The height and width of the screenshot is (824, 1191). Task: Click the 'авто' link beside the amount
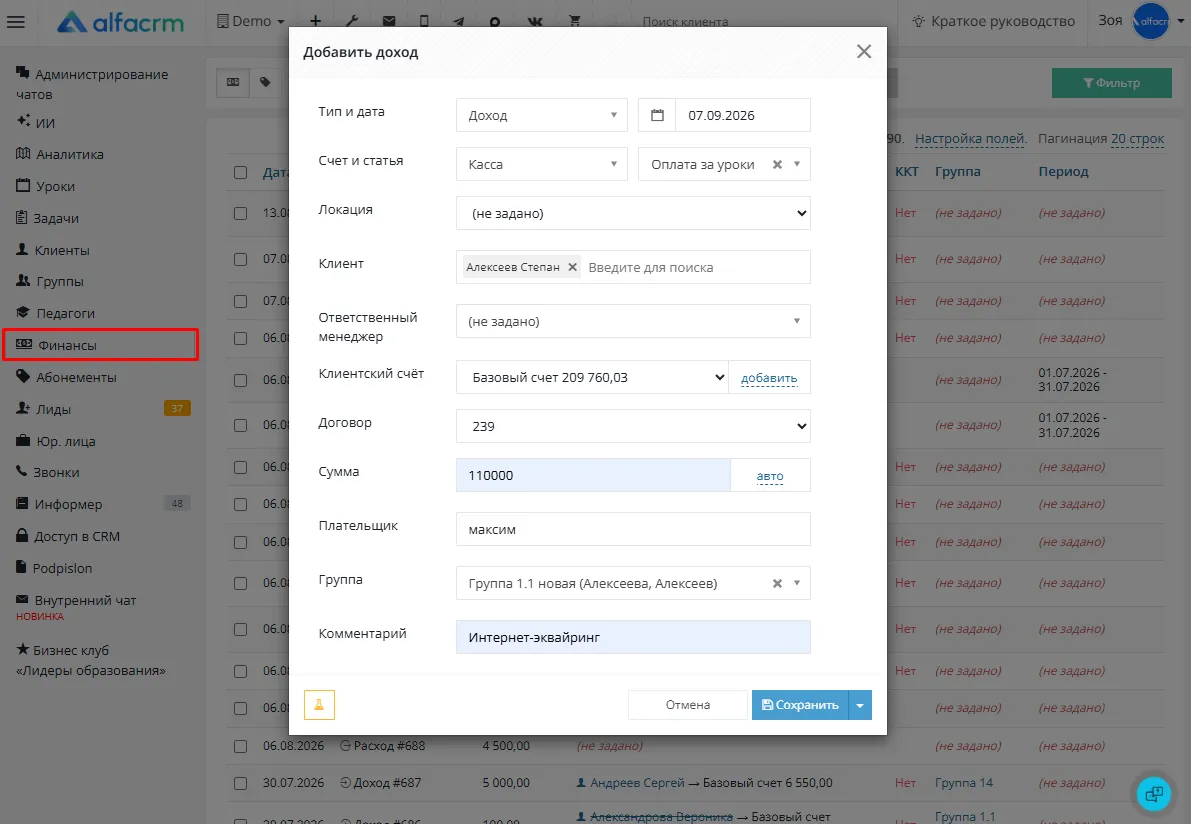(769, 476)
